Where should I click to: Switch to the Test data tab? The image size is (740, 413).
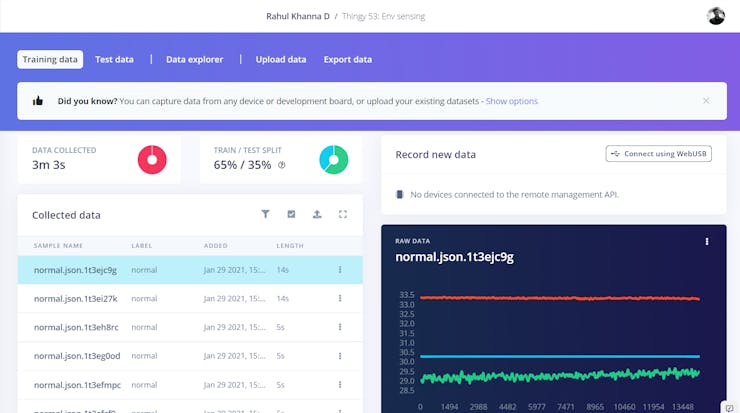pyautogui.click(x=114, y=59)
